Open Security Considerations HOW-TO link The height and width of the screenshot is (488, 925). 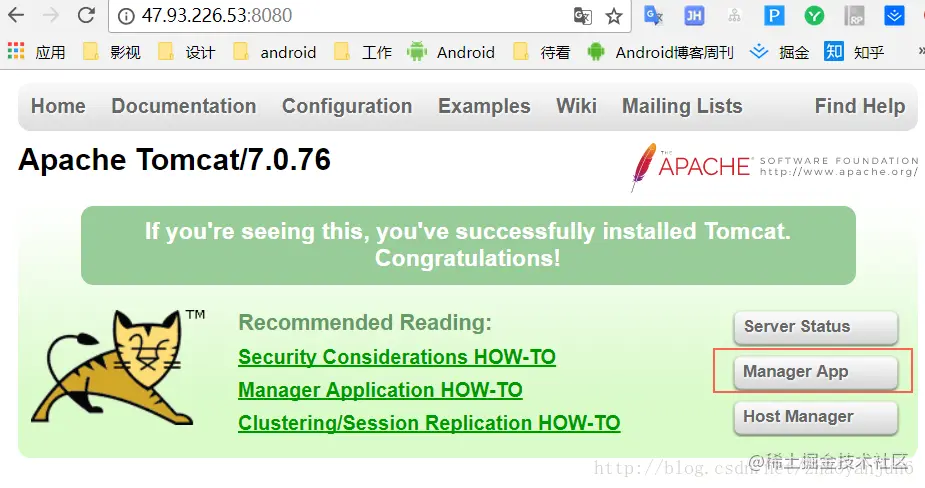point(397,357)
